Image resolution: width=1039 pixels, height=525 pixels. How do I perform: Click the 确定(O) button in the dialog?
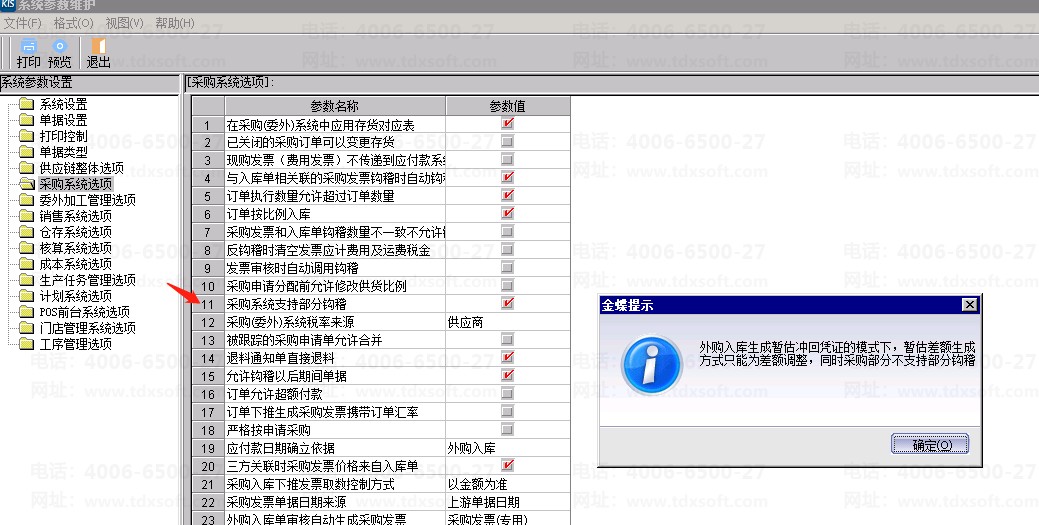coord(930,444)
